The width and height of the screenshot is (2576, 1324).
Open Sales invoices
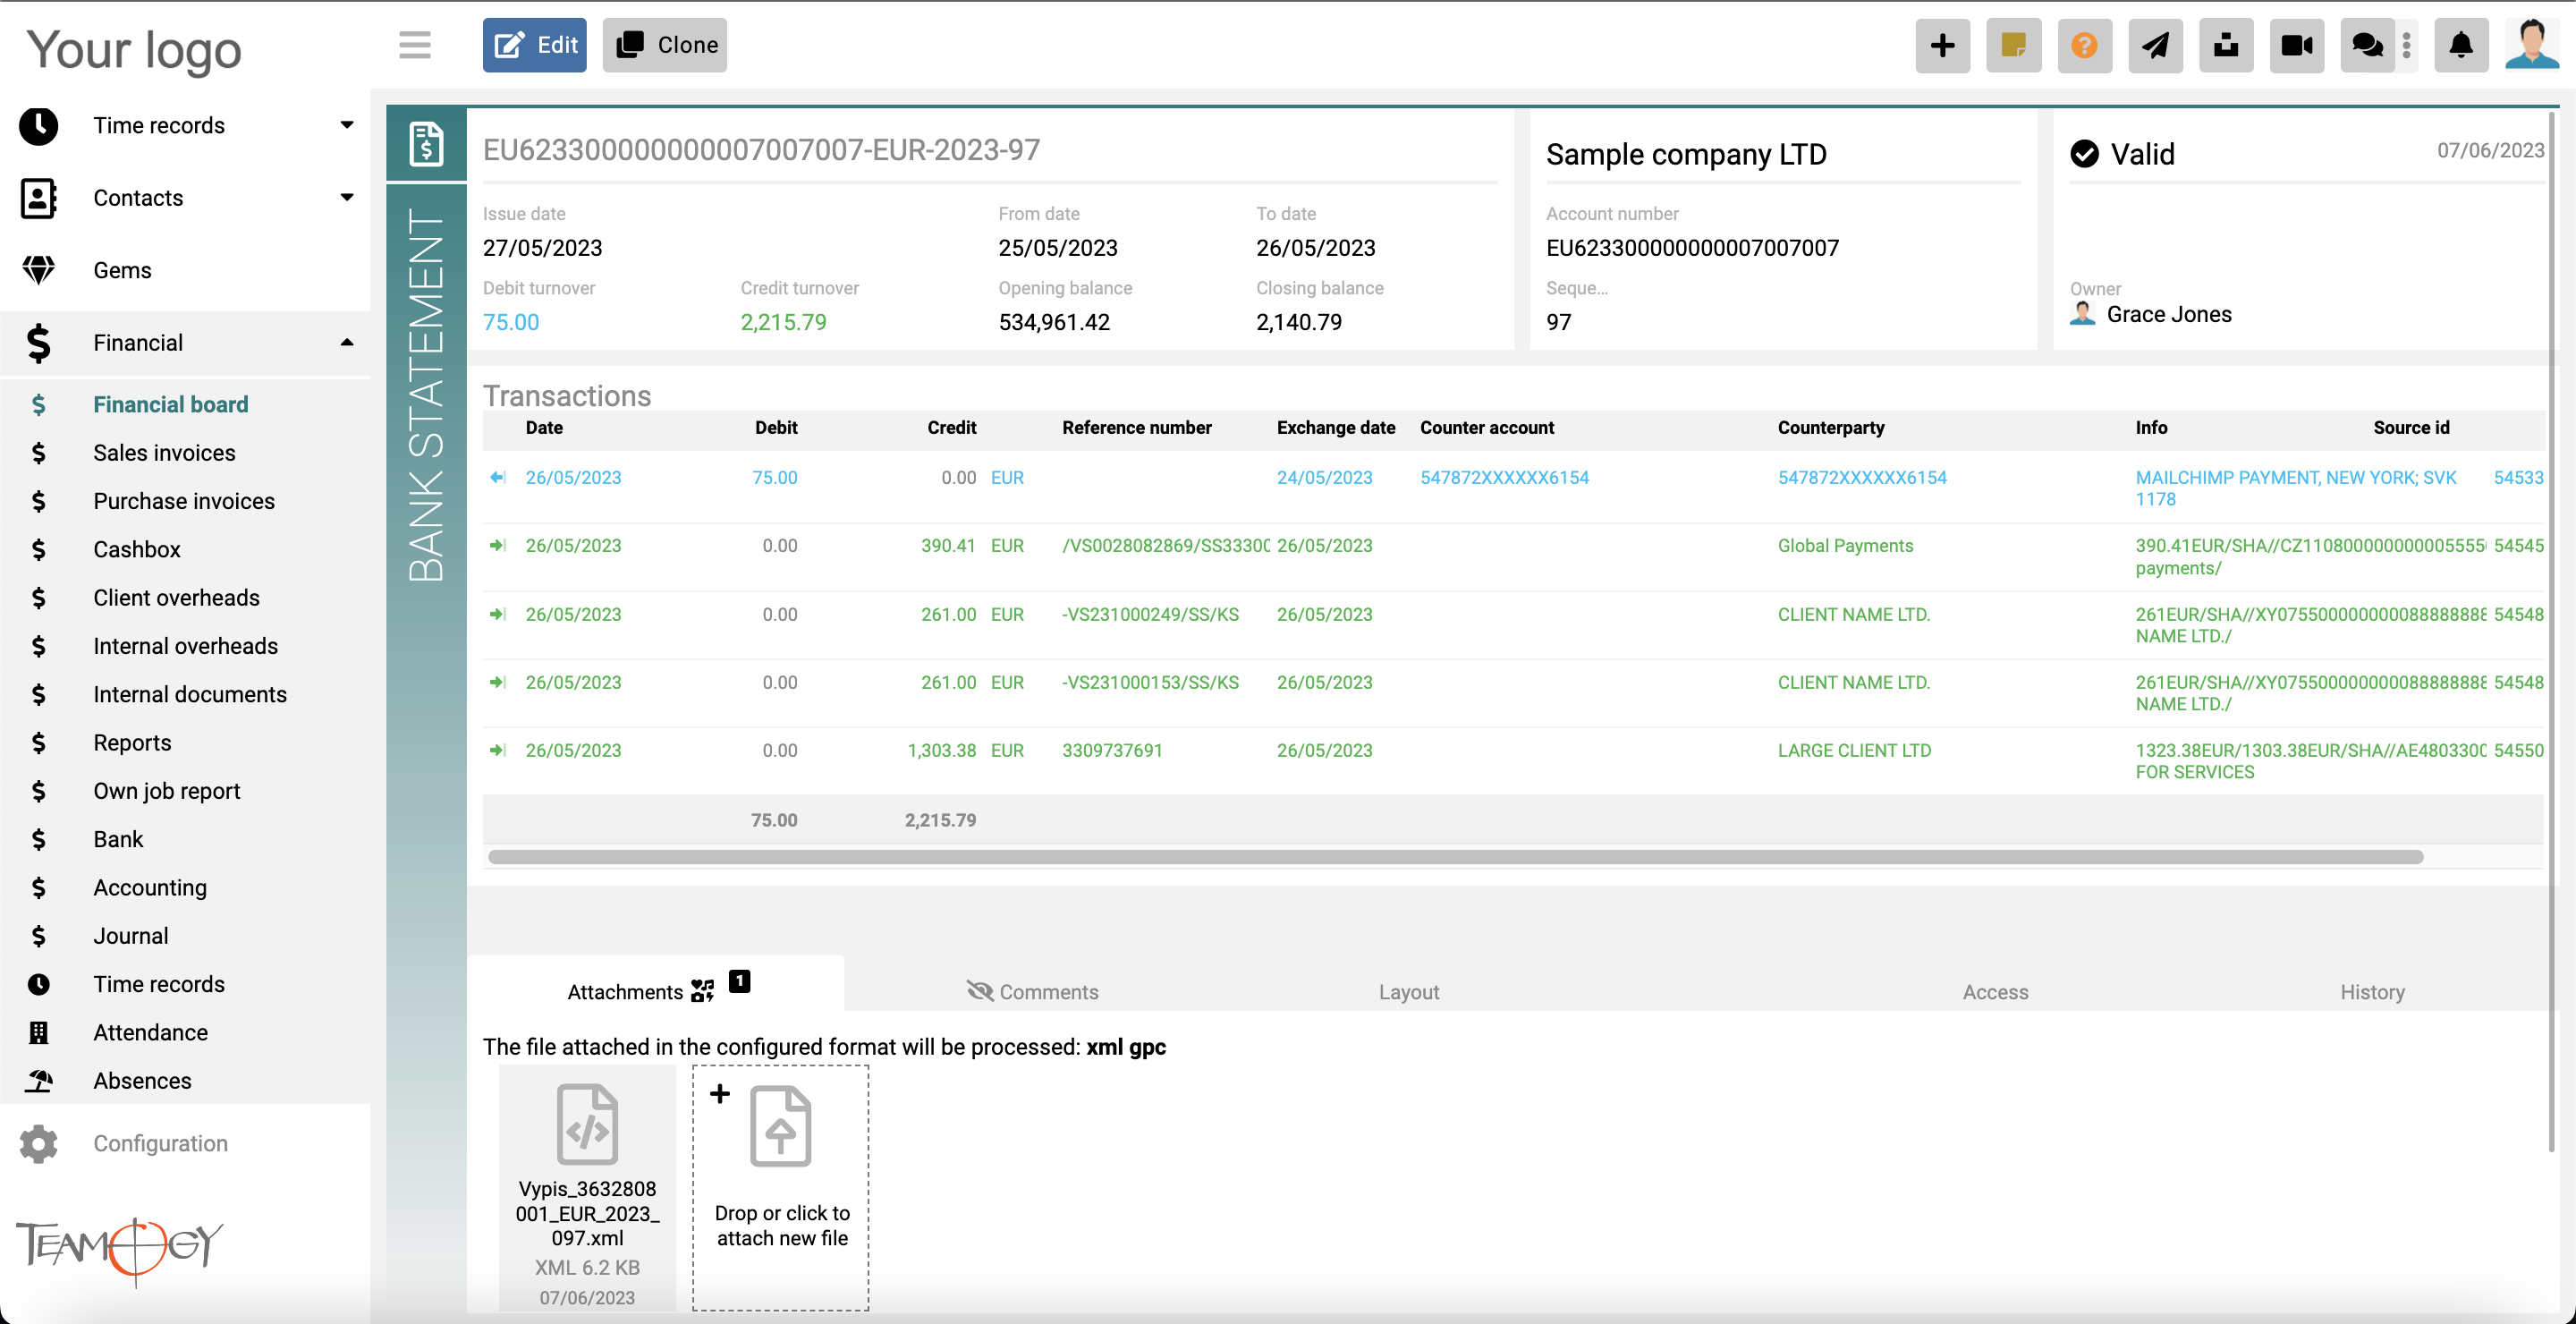tap(164, 453)
